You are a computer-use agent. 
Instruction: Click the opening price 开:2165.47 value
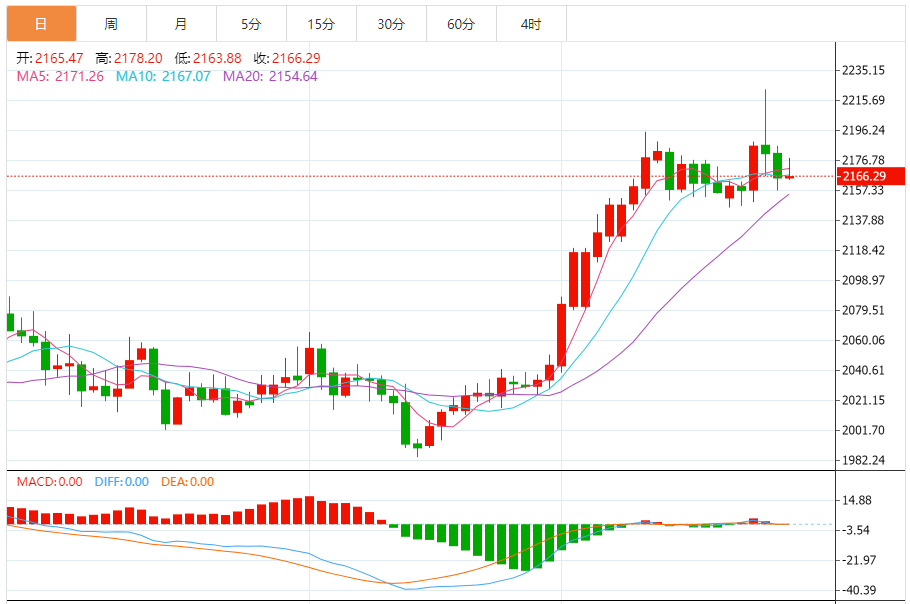click(x=50, y=58)
